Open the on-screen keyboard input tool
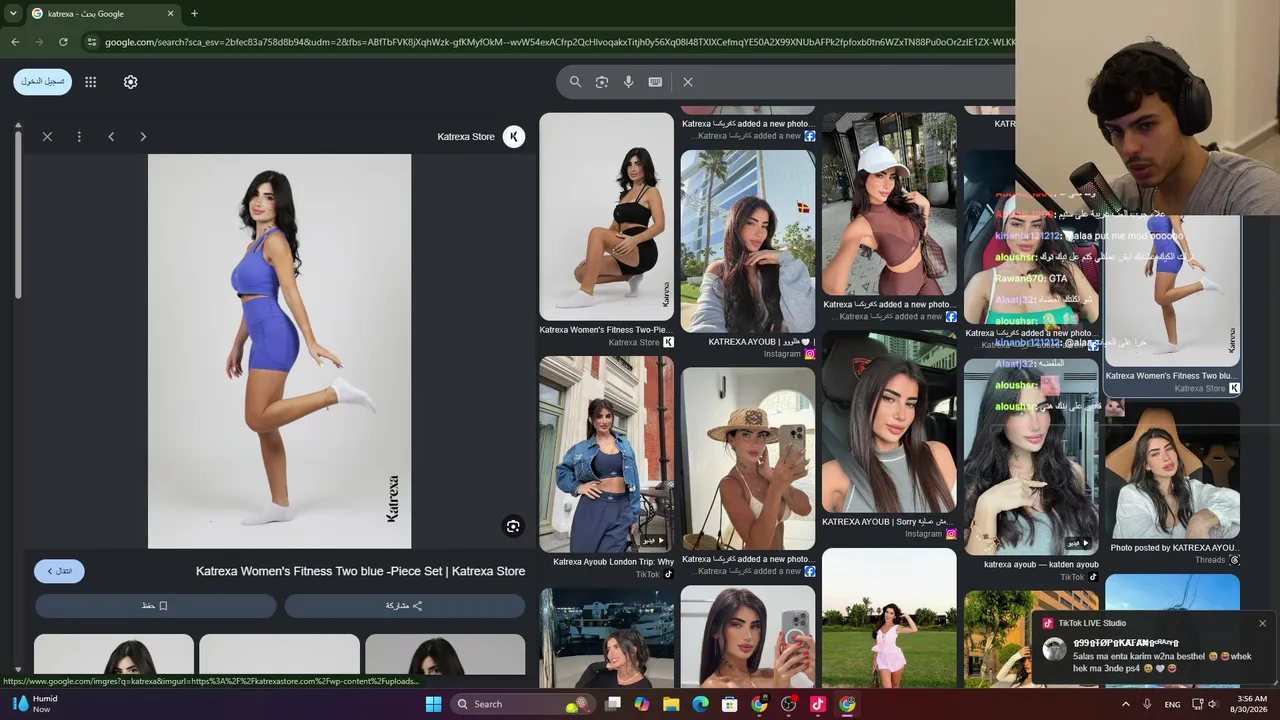Image resolution: width=1280 pixels, height=720 pixels. point(655,82)
